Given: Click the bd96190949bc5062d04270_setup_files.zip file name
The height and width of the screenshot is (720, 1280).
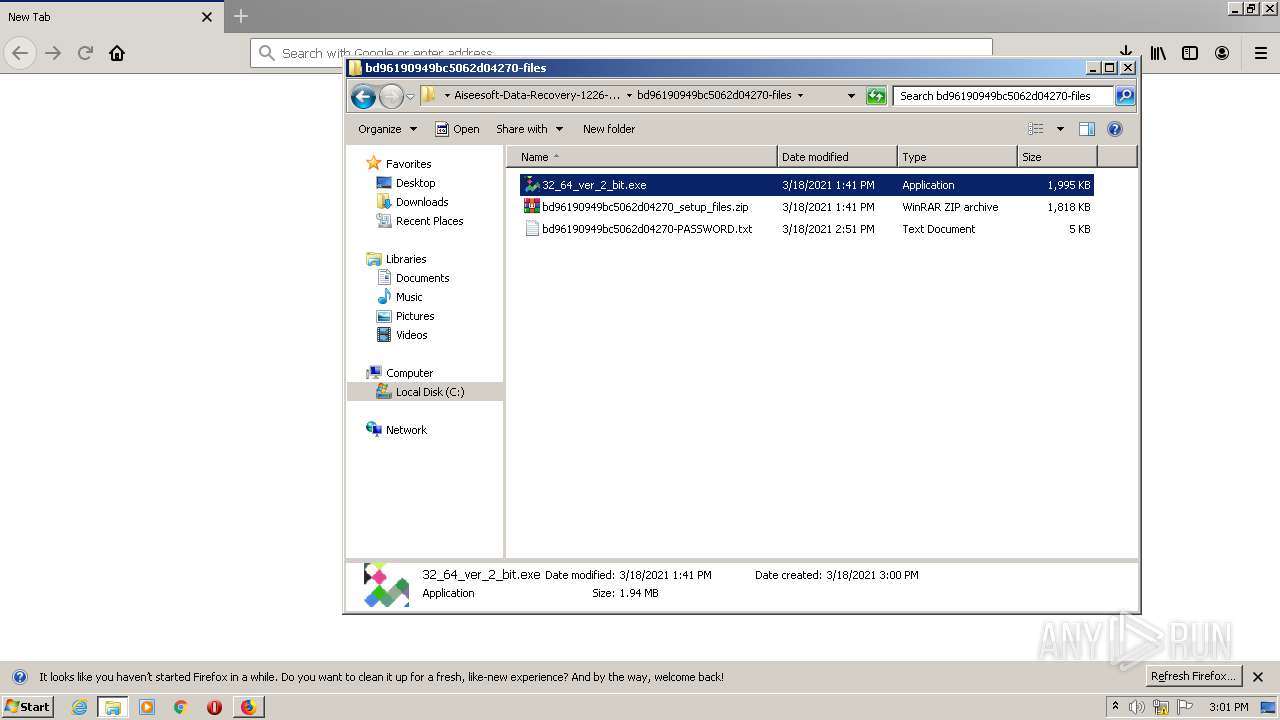Looking at the screenshot, I should [645, 207].
